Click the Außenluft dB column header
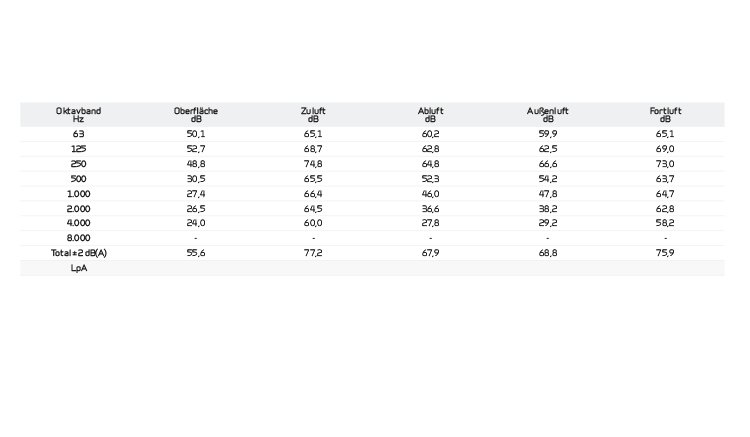Screen dimensions: 750x437 (548, 114)
